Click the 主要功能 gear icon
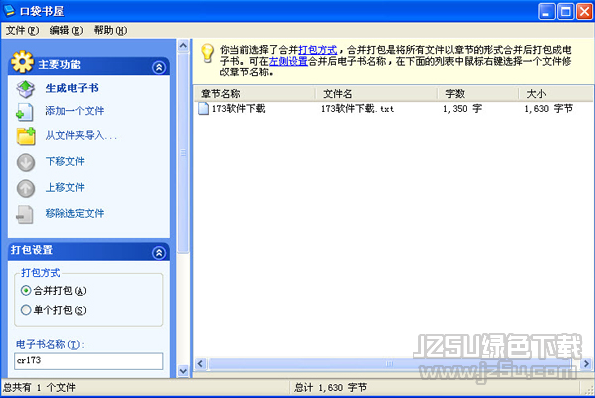Screen dimensions: 595x398 [x=22, y=61]
